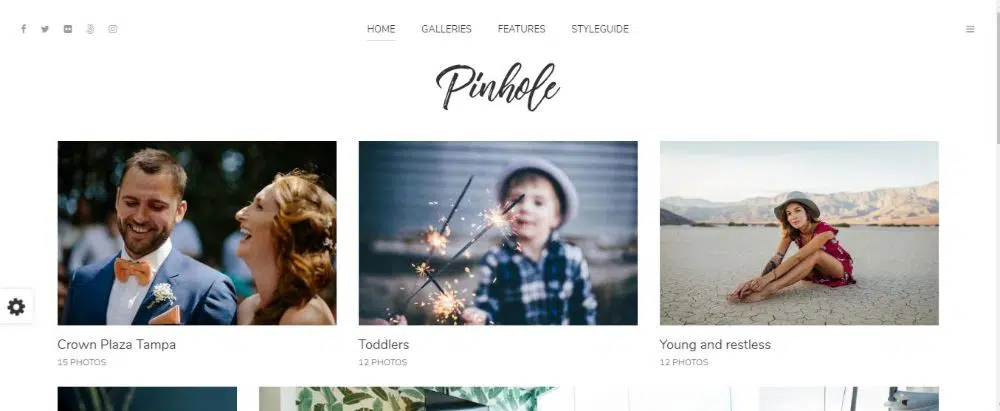Open the Instagram social link
1000x411 pixels.
coord(113,29)
